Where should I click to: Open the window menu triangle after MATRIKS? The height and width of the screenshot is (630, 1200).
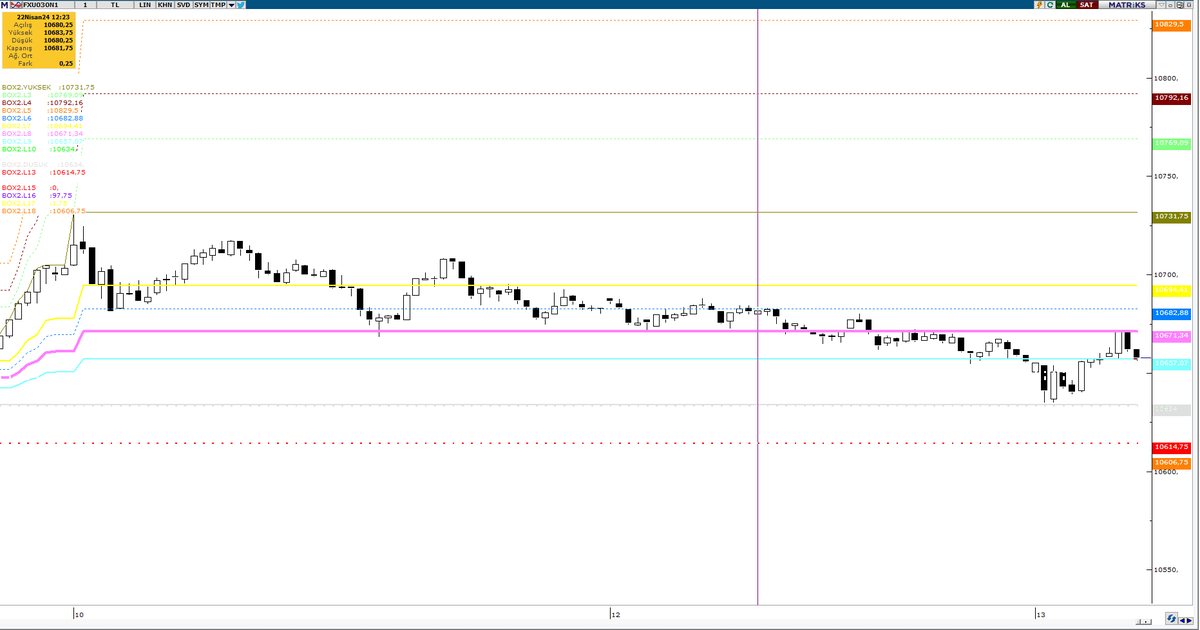tap(1161, 5)
